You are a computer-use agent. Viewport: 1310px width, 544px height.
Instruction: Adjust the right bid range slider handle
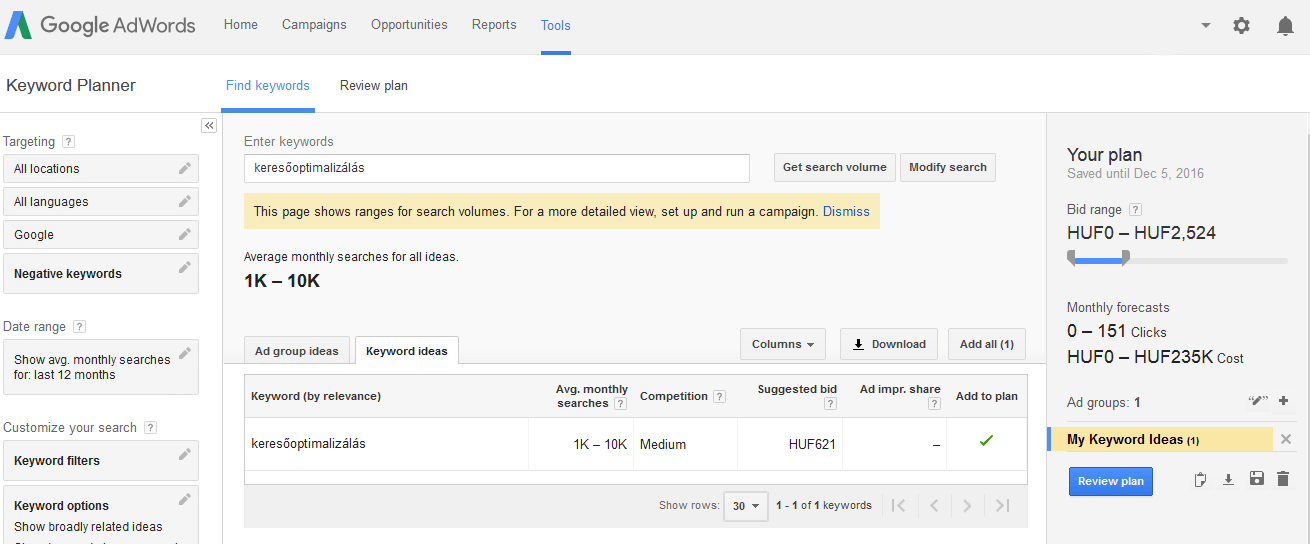(x=1125, y=258)
